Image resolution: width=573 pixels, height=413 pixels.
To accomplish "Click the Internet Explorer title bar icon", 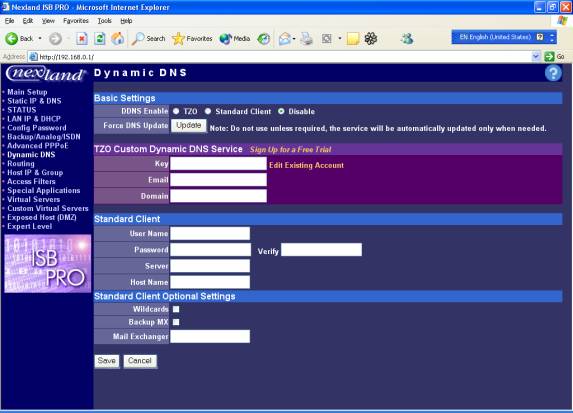I will tap(5, 7).
